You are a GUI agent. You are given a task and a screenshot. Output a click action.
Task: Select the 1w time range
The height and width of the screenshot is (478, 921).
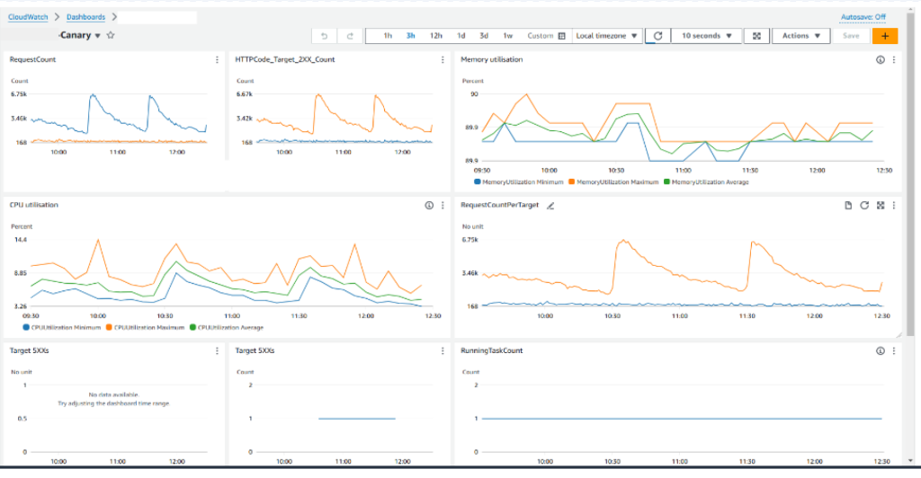click(508, 36)
